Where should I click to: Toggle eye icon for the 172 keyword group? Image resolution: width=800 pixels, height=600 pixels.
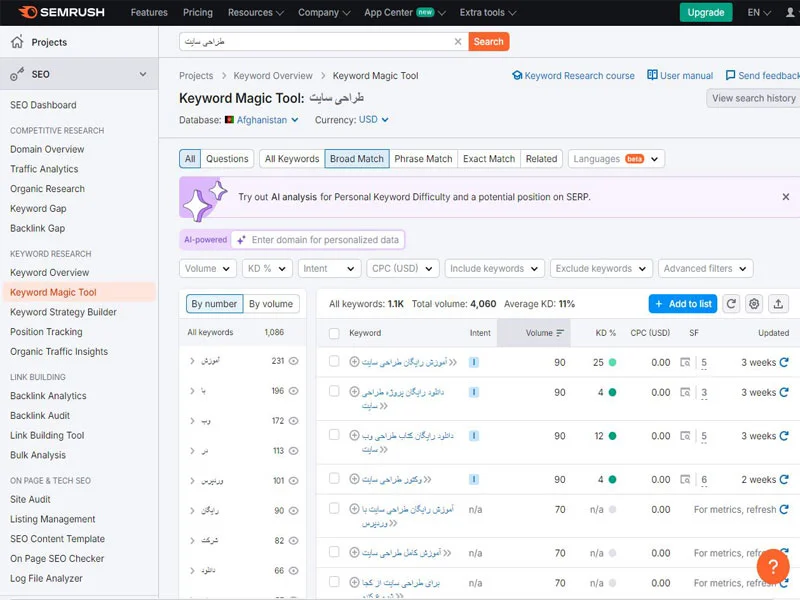(293, 421)
